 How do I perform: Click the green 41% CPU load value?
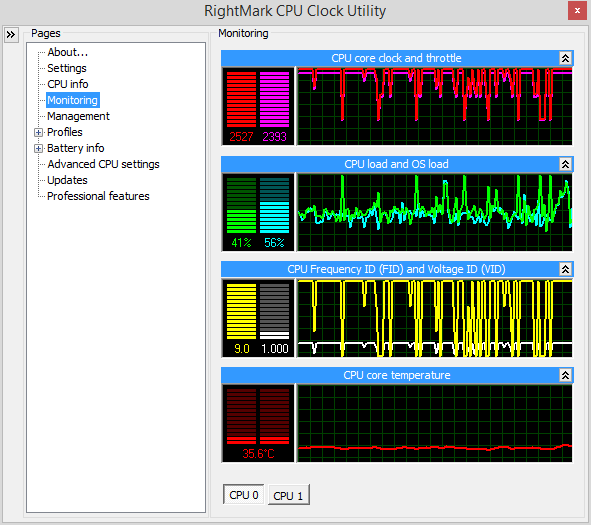click(x=241, y=243)
